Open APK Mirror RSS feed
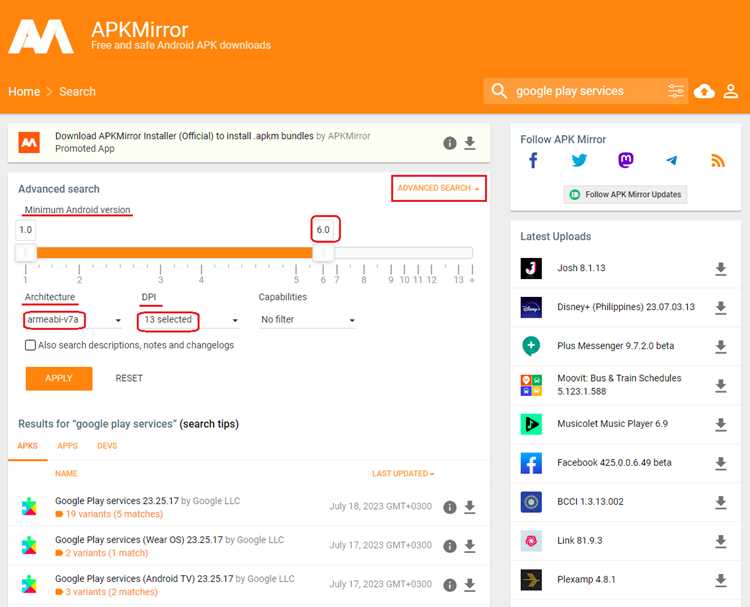The height and width of the screenshot is (607, 750). pyautogui.click(x=718, y=160)
